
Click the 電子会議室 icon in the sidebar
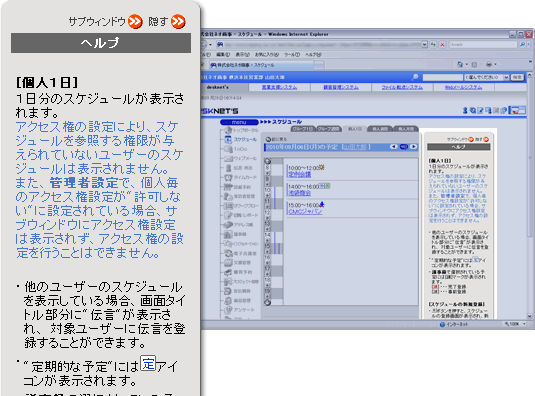[x=228, y=253]
